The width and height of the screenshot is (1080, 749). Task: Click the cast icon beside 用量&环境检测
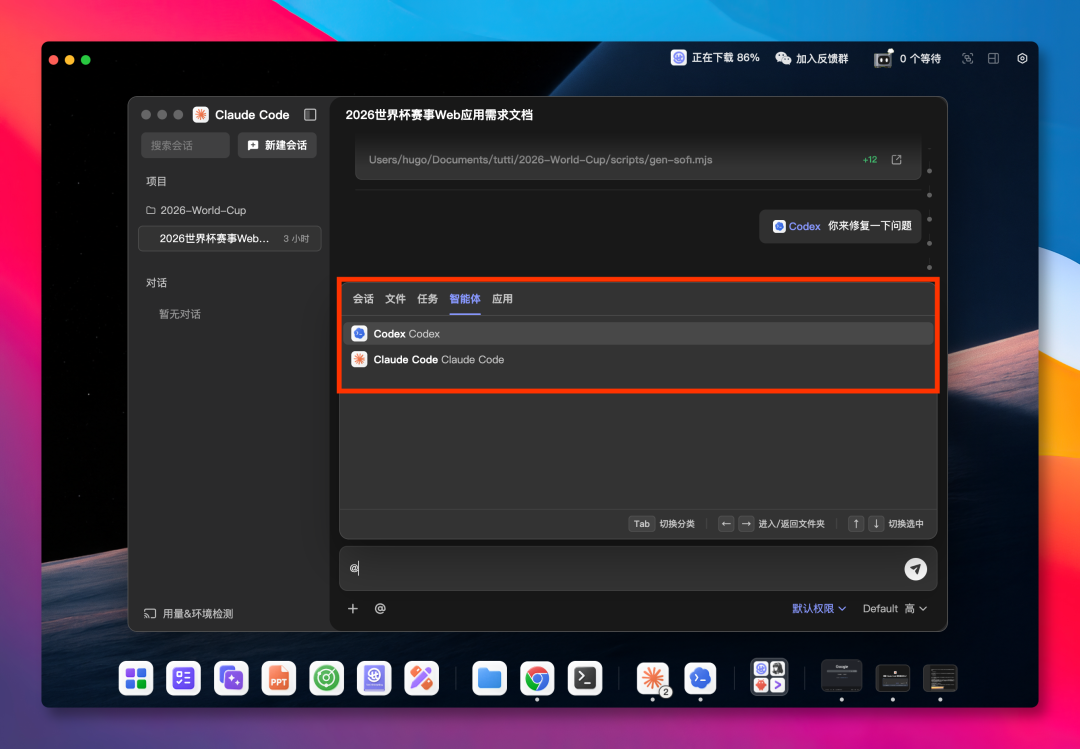149,613
